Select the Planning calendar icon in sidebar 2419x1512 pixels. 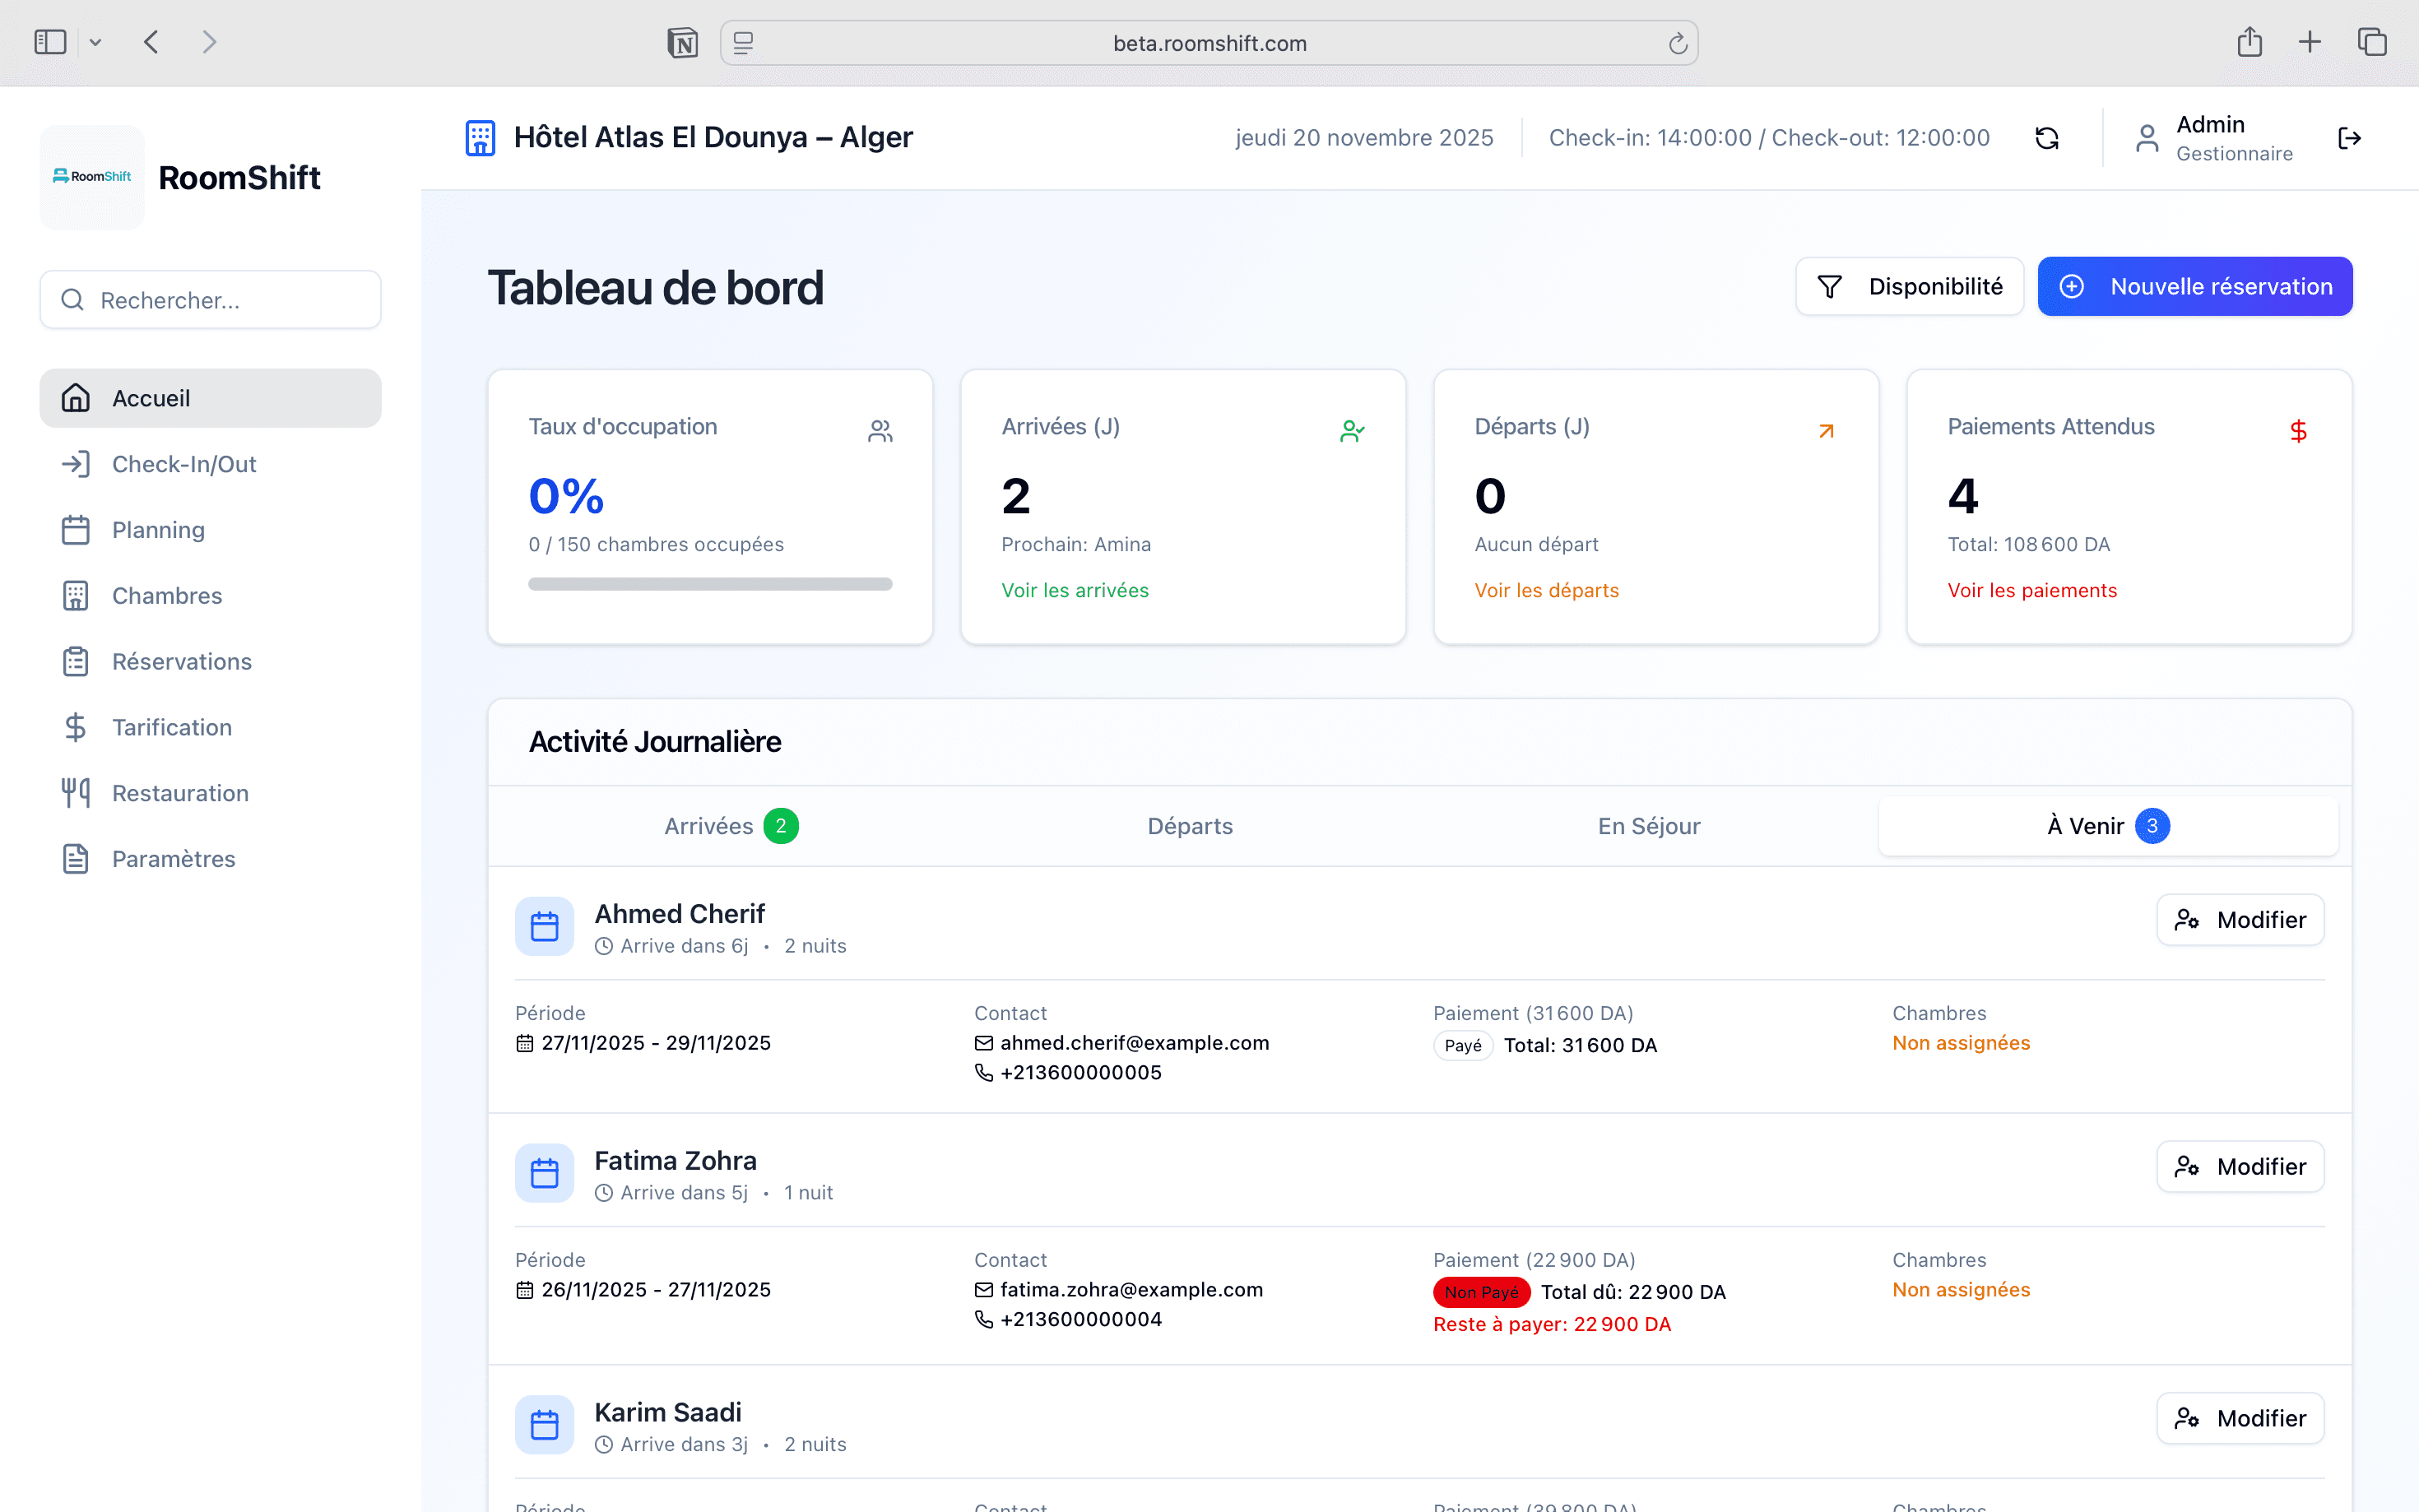(75, 529)
